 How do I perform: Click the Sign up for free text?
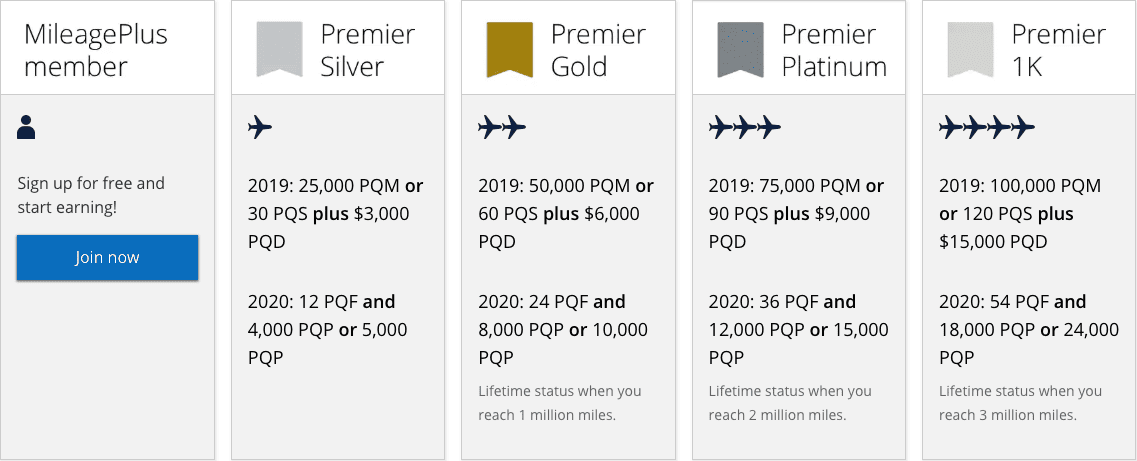[x=91, y=195]
